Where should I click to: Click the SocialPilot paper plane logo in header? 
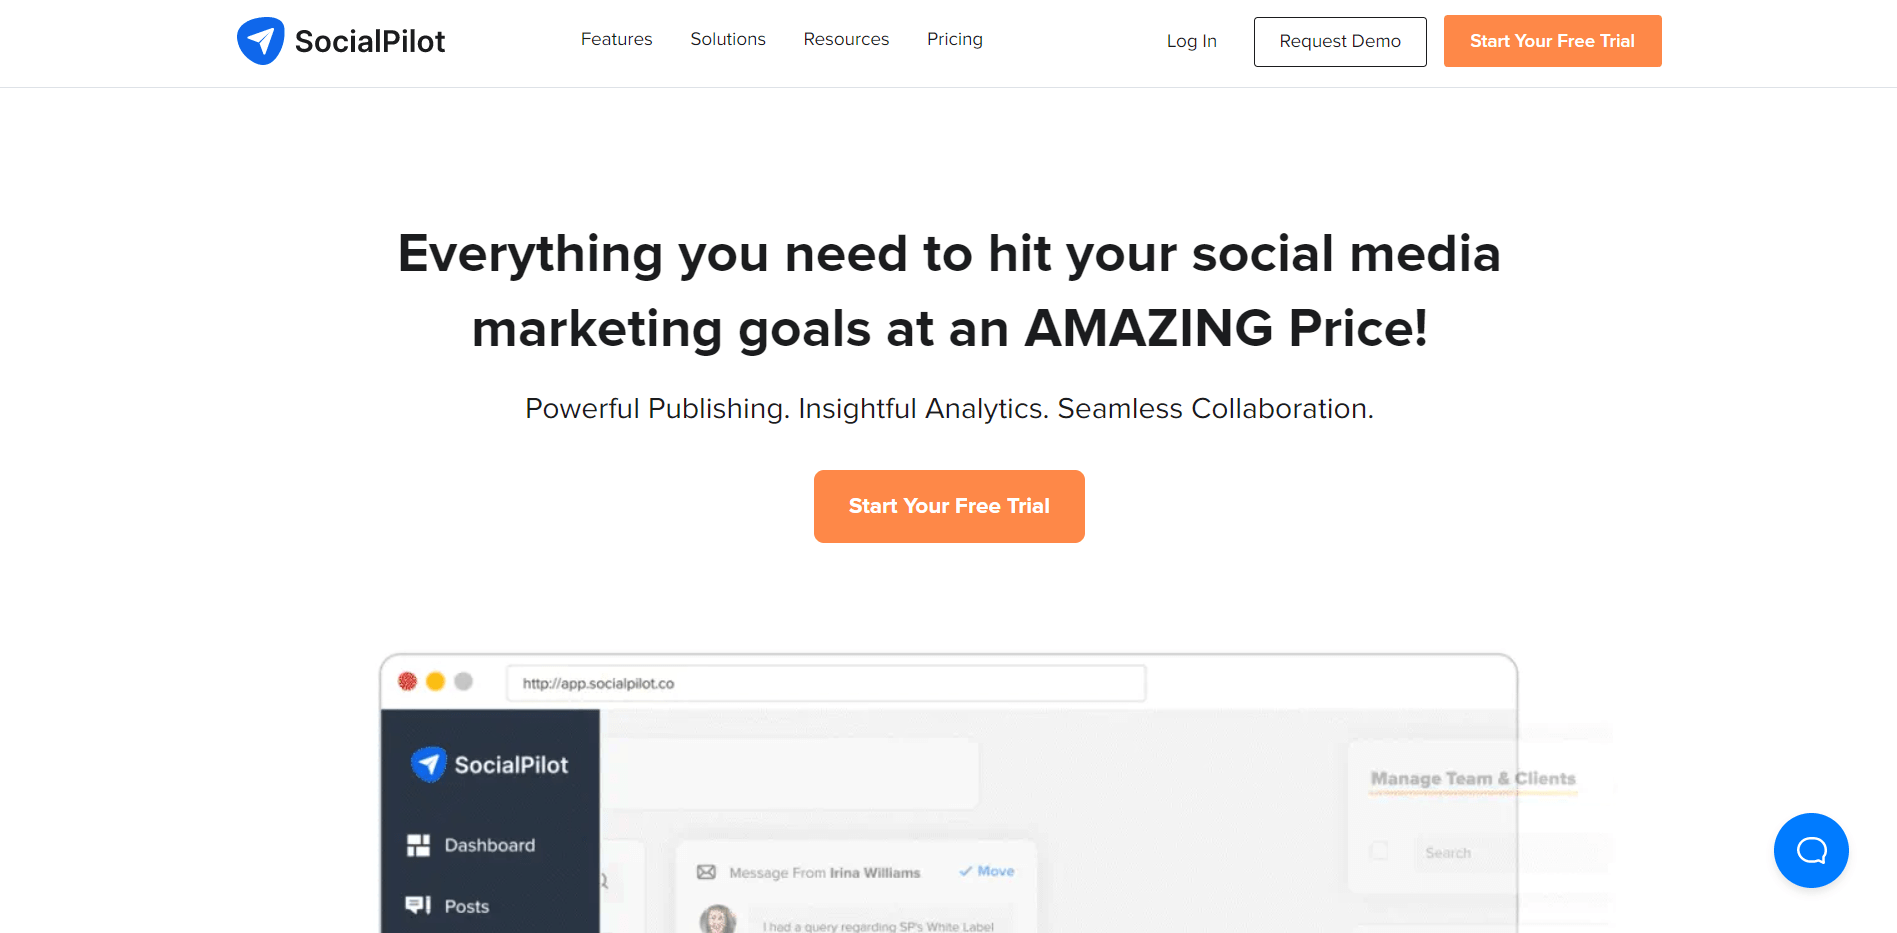(x=261, y=40)
